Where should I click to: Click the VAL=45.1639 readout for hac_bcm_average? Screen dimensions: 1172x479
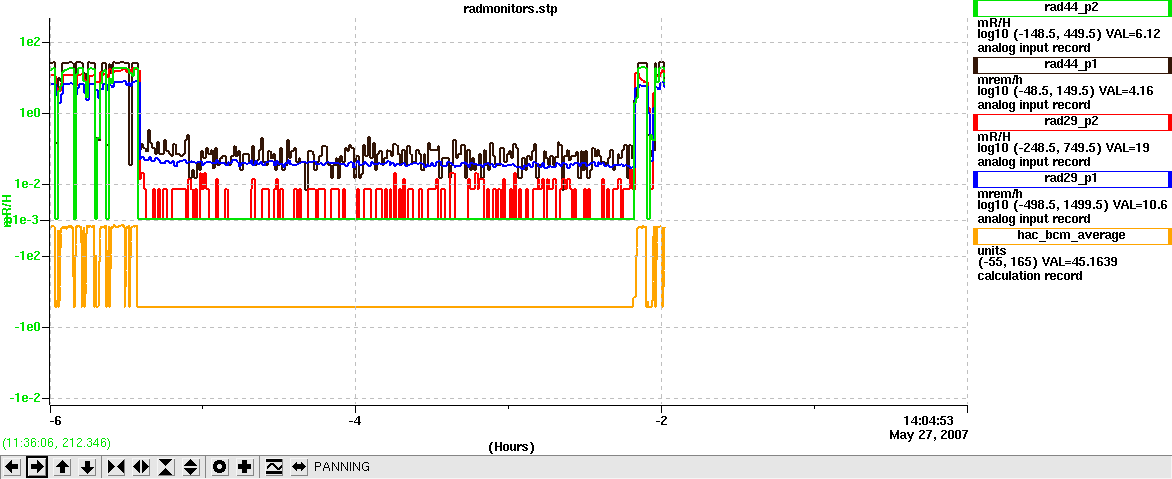1047,262
